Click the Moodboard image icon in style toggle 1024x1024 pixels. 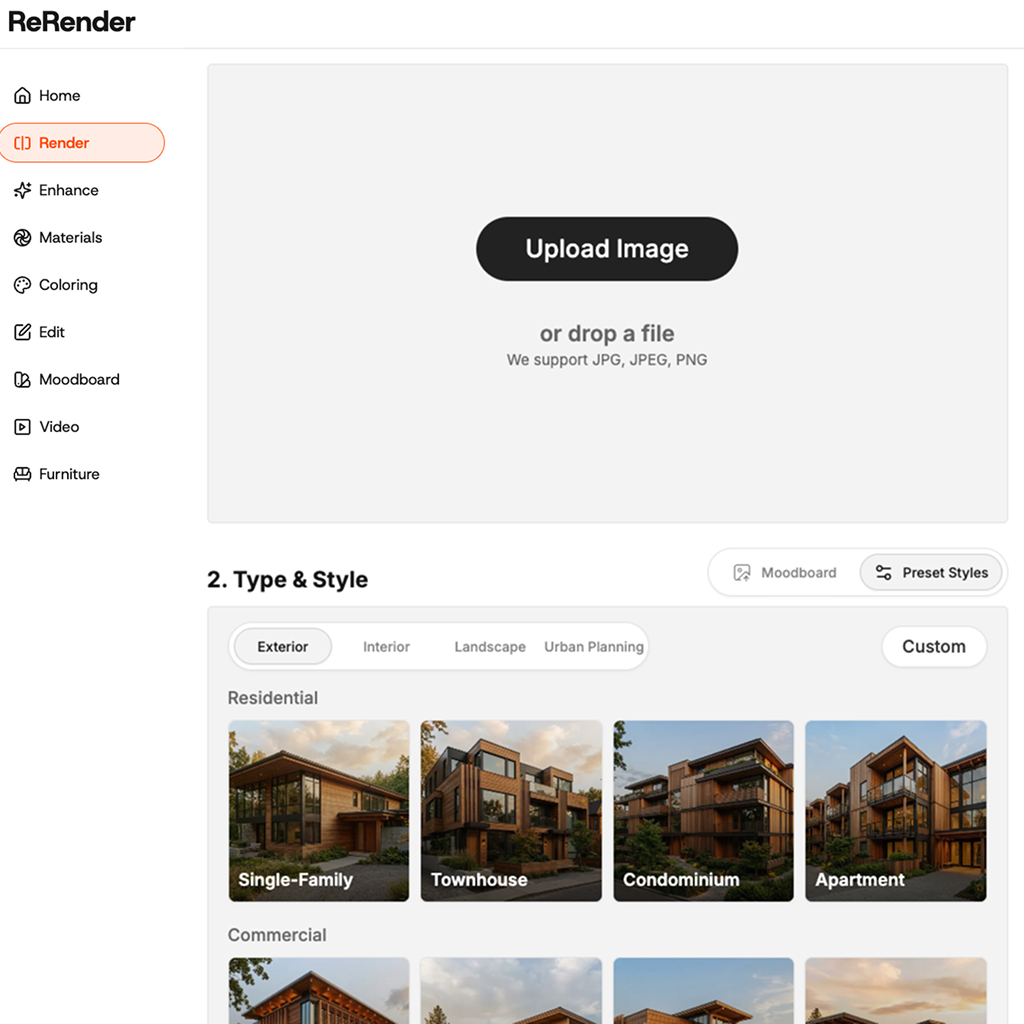coord(742,573)
